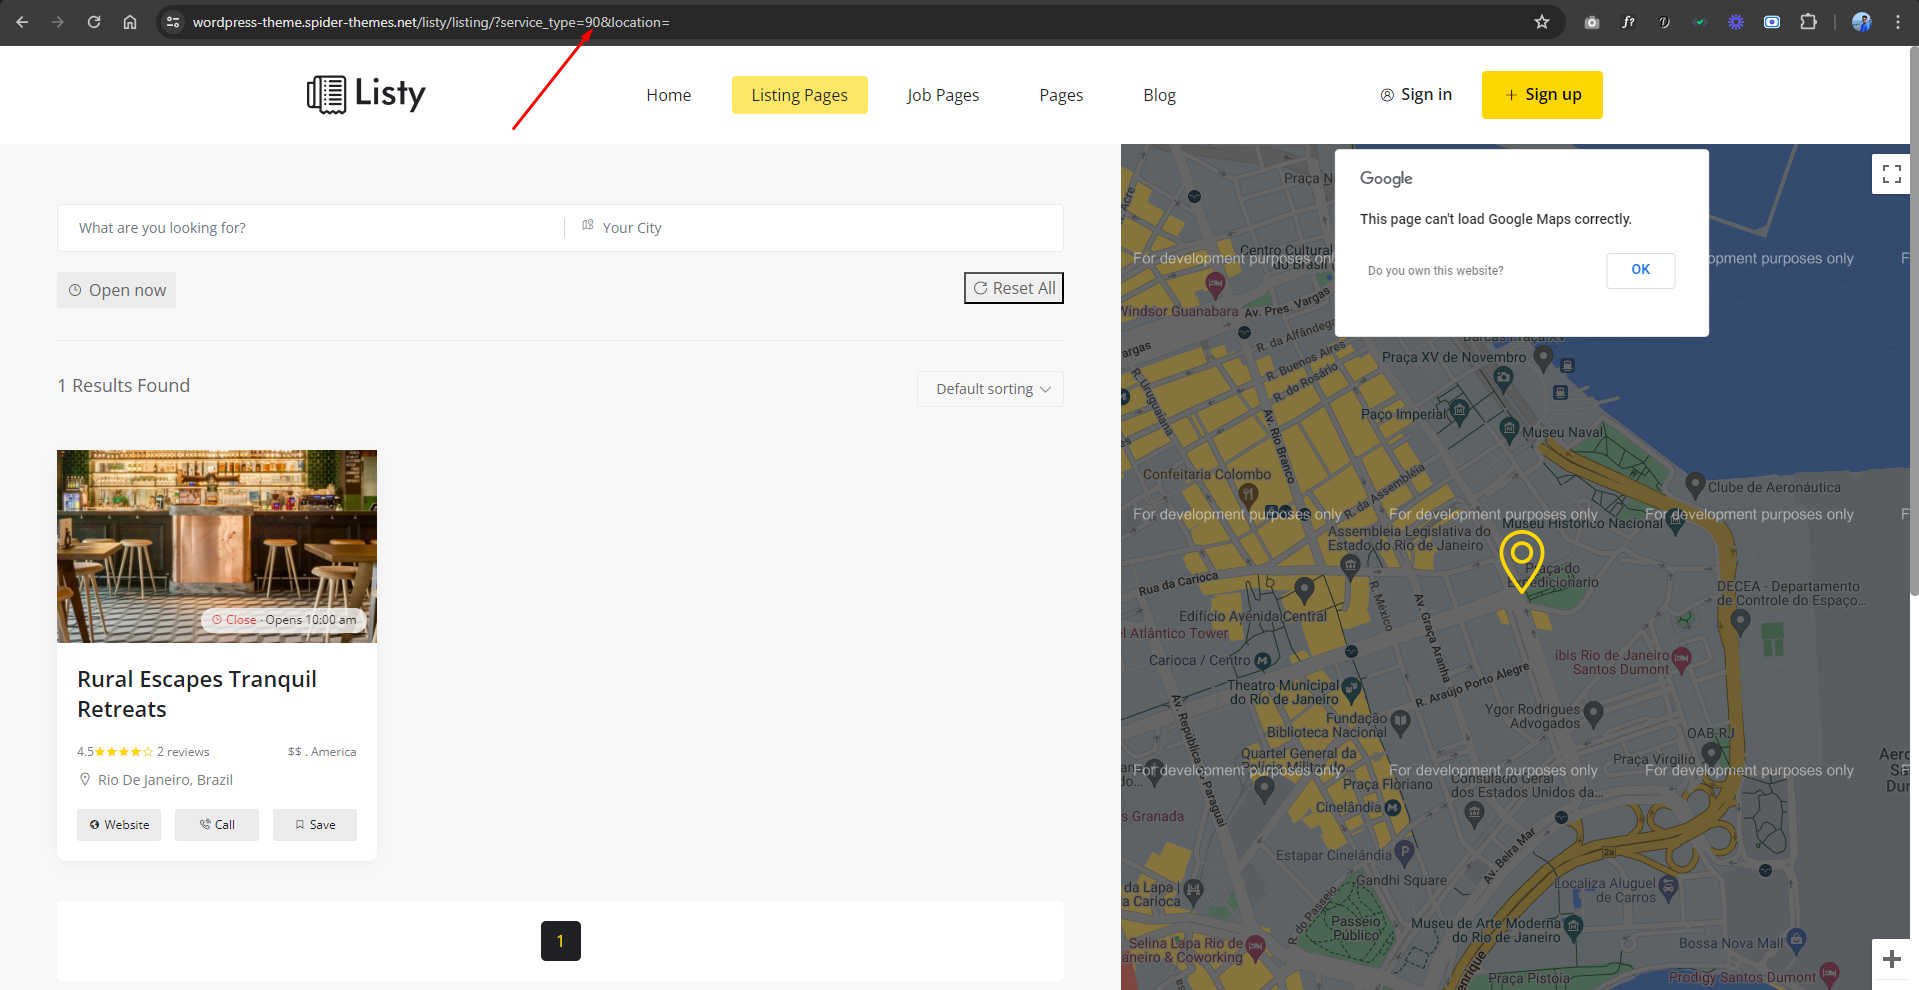Open the Chrome profile avatar
The image size is (1919, 990).
tap(1861, 22)
